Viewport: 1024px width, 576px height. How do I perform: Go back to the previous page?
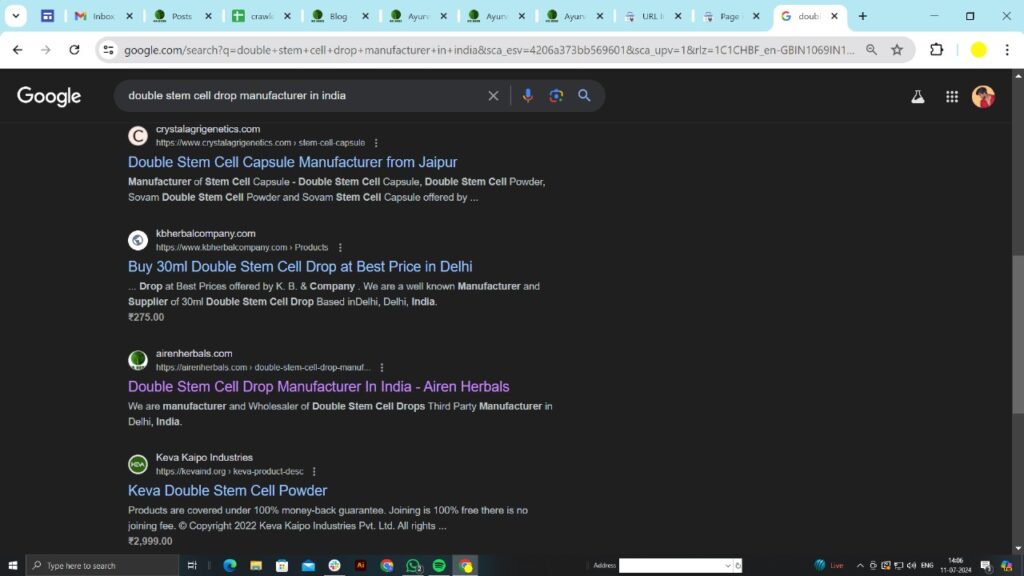coord(18,50)
